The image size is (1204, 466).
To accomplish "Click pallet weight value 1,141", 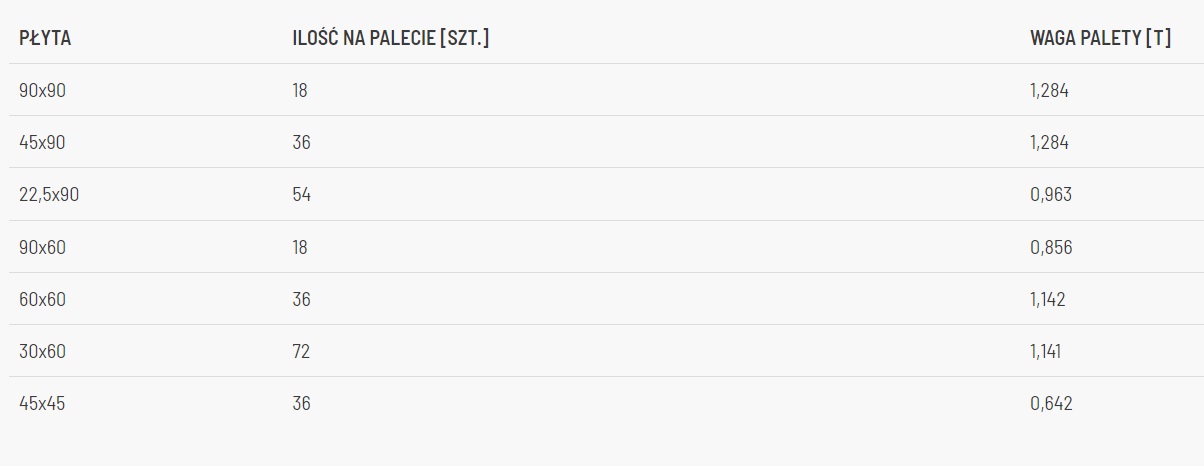I will pyautogui.click(x=1046, y=351).
